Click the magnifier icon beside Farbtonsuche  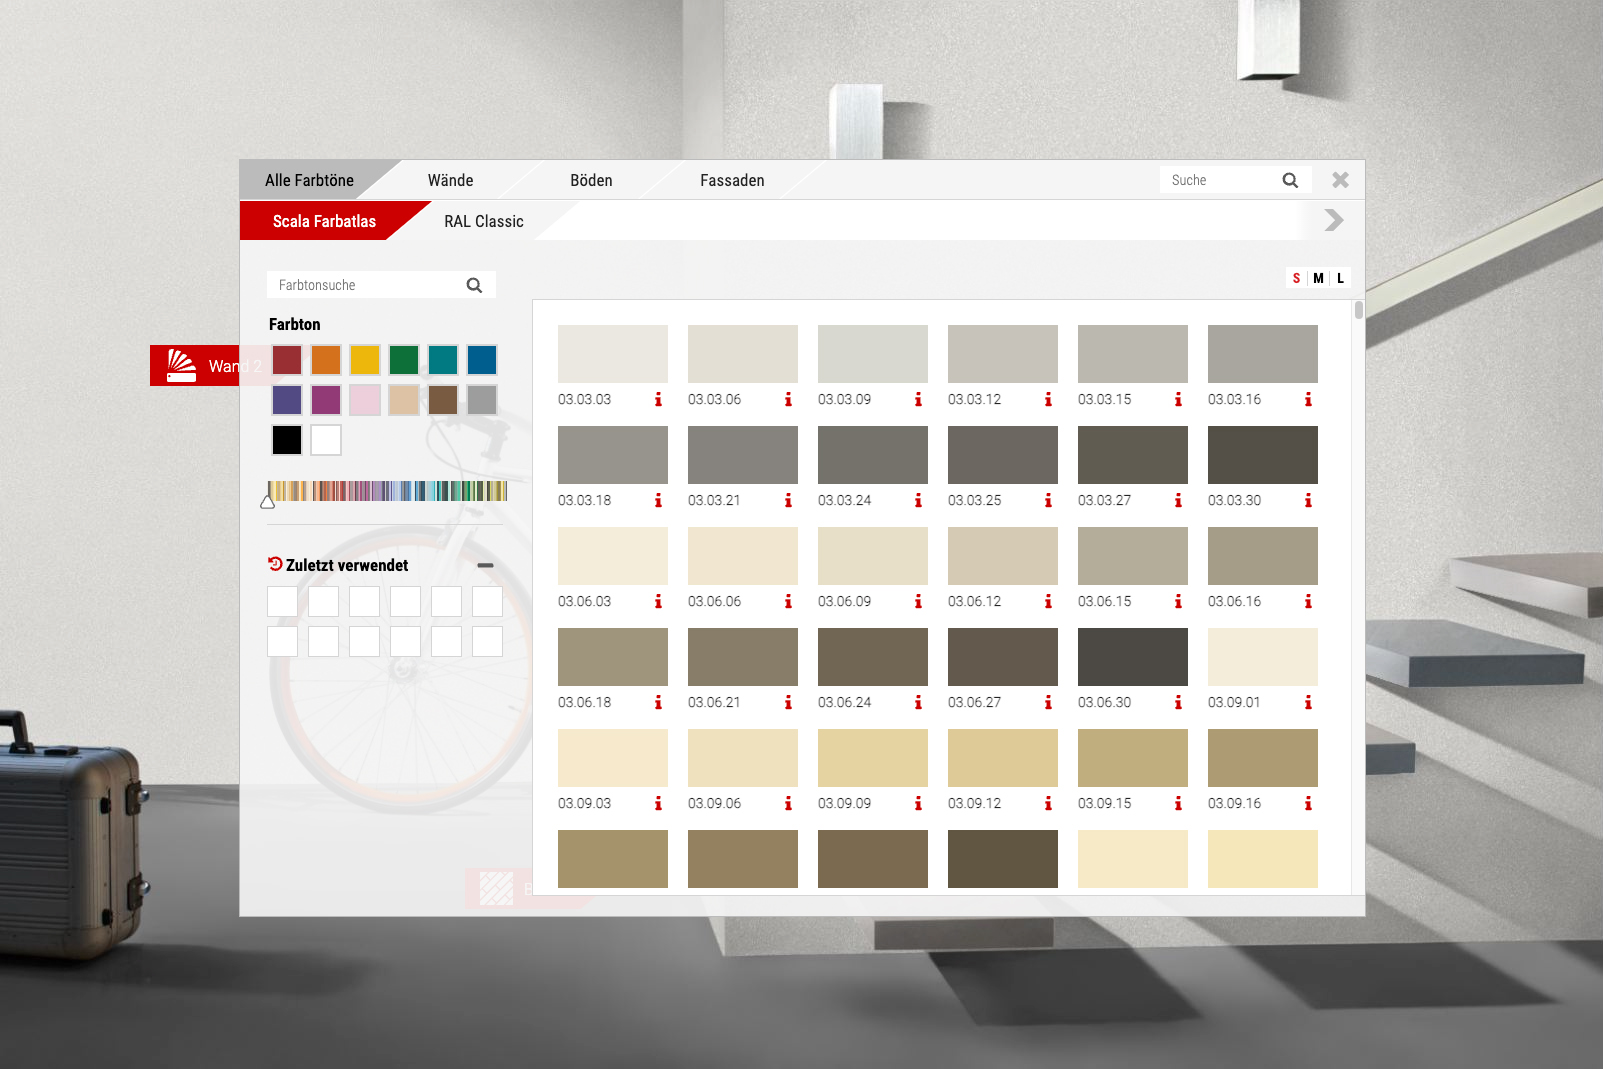(474, 285)
